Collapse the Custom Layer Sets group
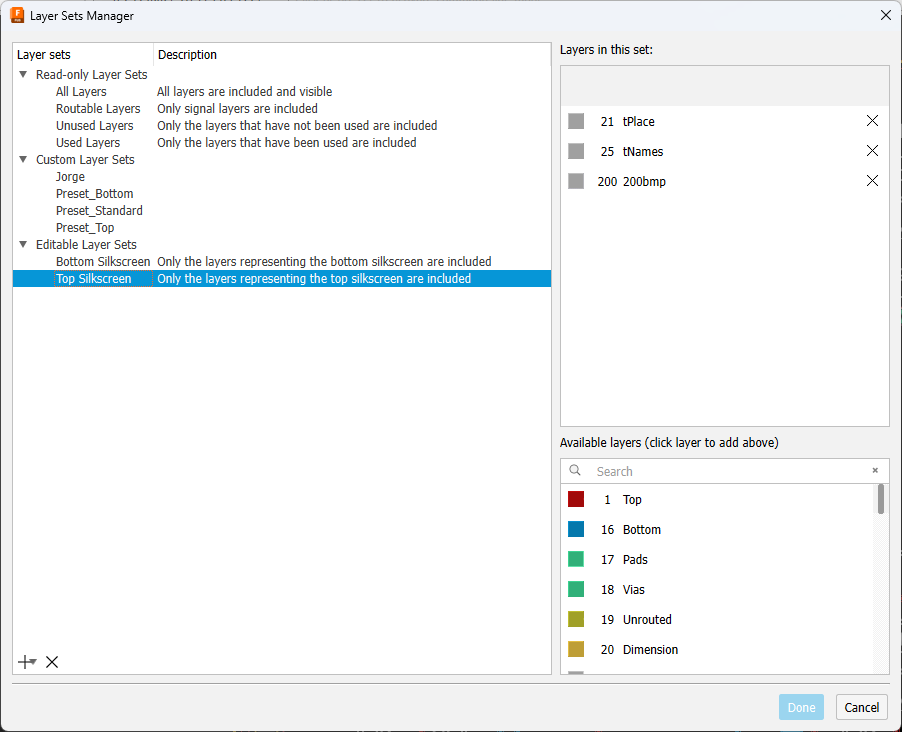 23,159
